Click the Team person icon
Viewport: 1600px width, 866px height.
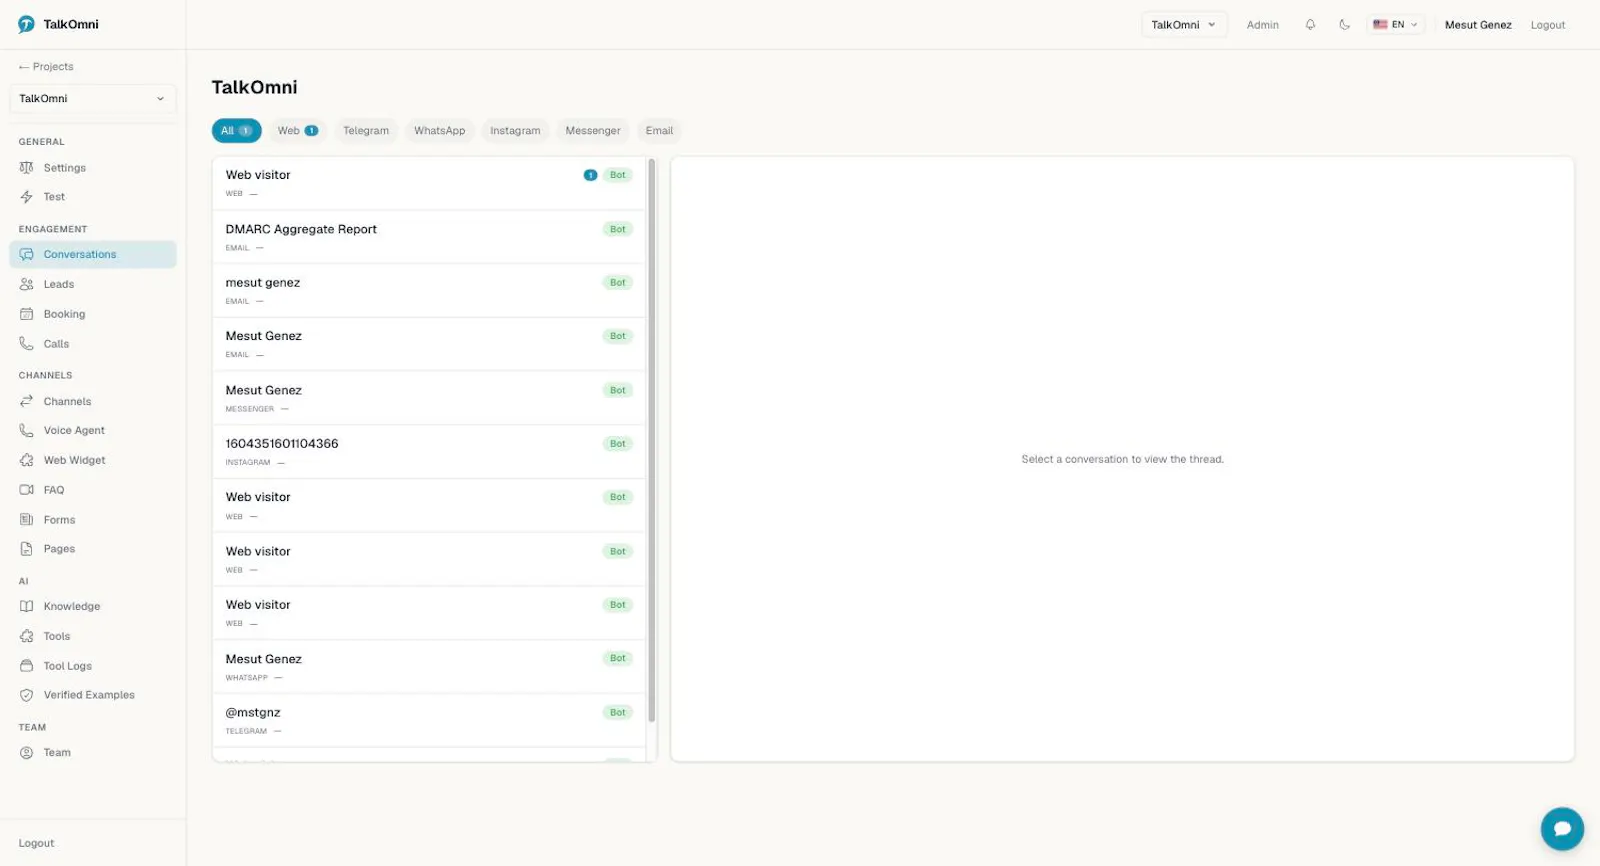click(x=27, y=753)
